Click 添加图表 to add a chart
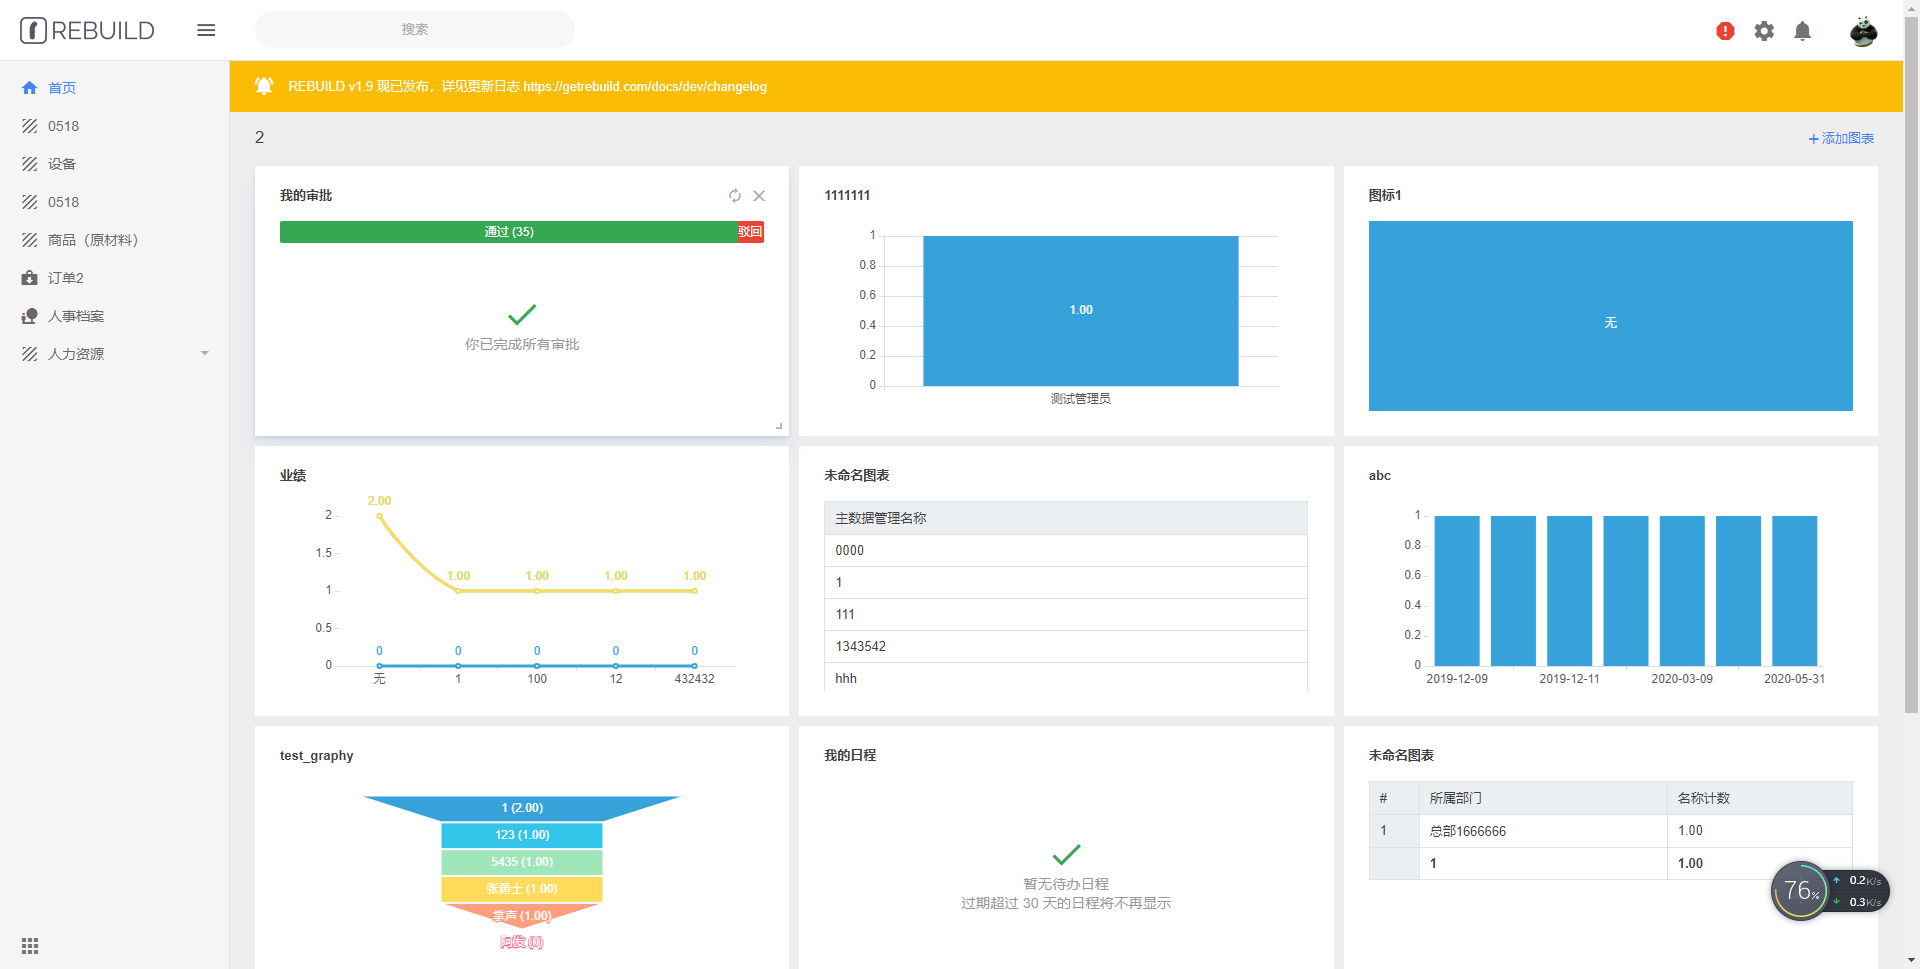This screenshot has width=1920, height=969. [1841, 138]
